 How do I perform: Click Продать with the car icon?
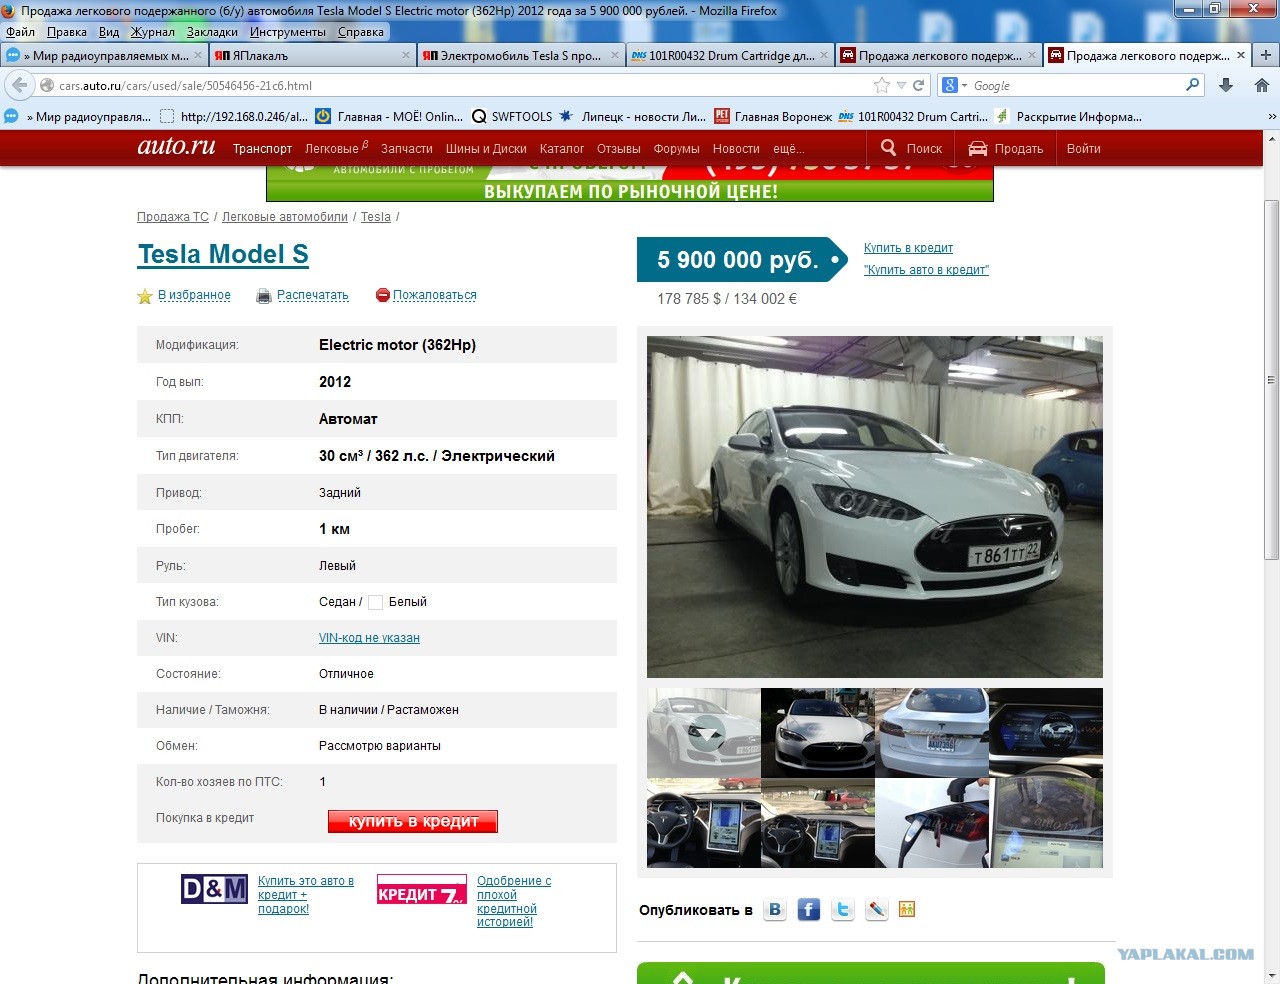[x=1006, y=148]
